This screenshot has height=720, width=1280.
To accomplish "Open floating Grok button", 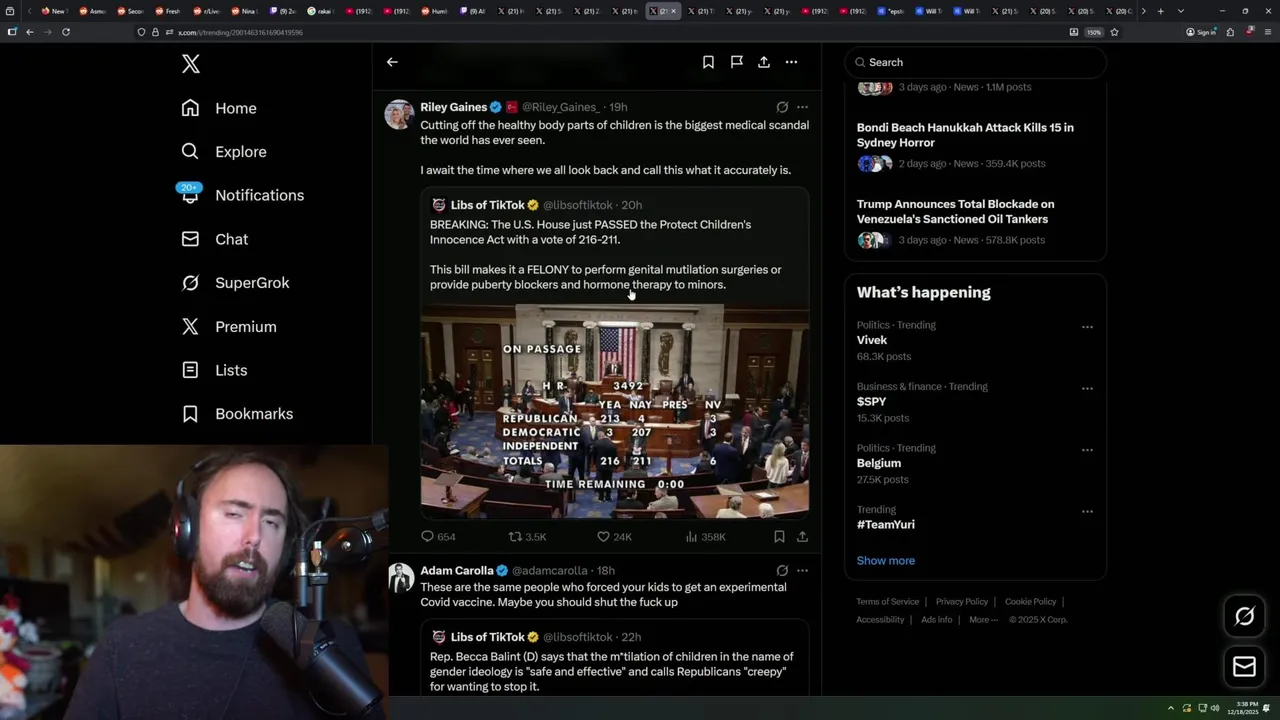I will [x=1244, y=616].
